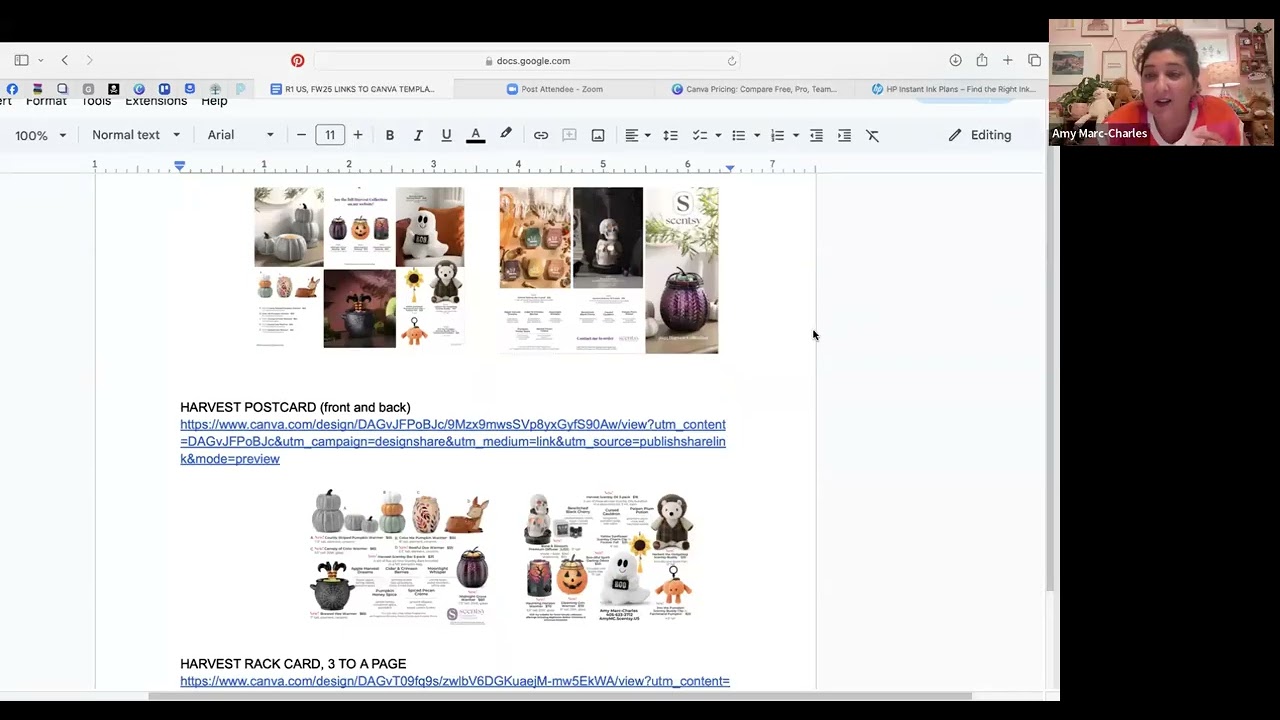Click the docs.google.com address bar
Viewport: 1280px width, 720px height.
pyautogui.click(x=528, y=61)
